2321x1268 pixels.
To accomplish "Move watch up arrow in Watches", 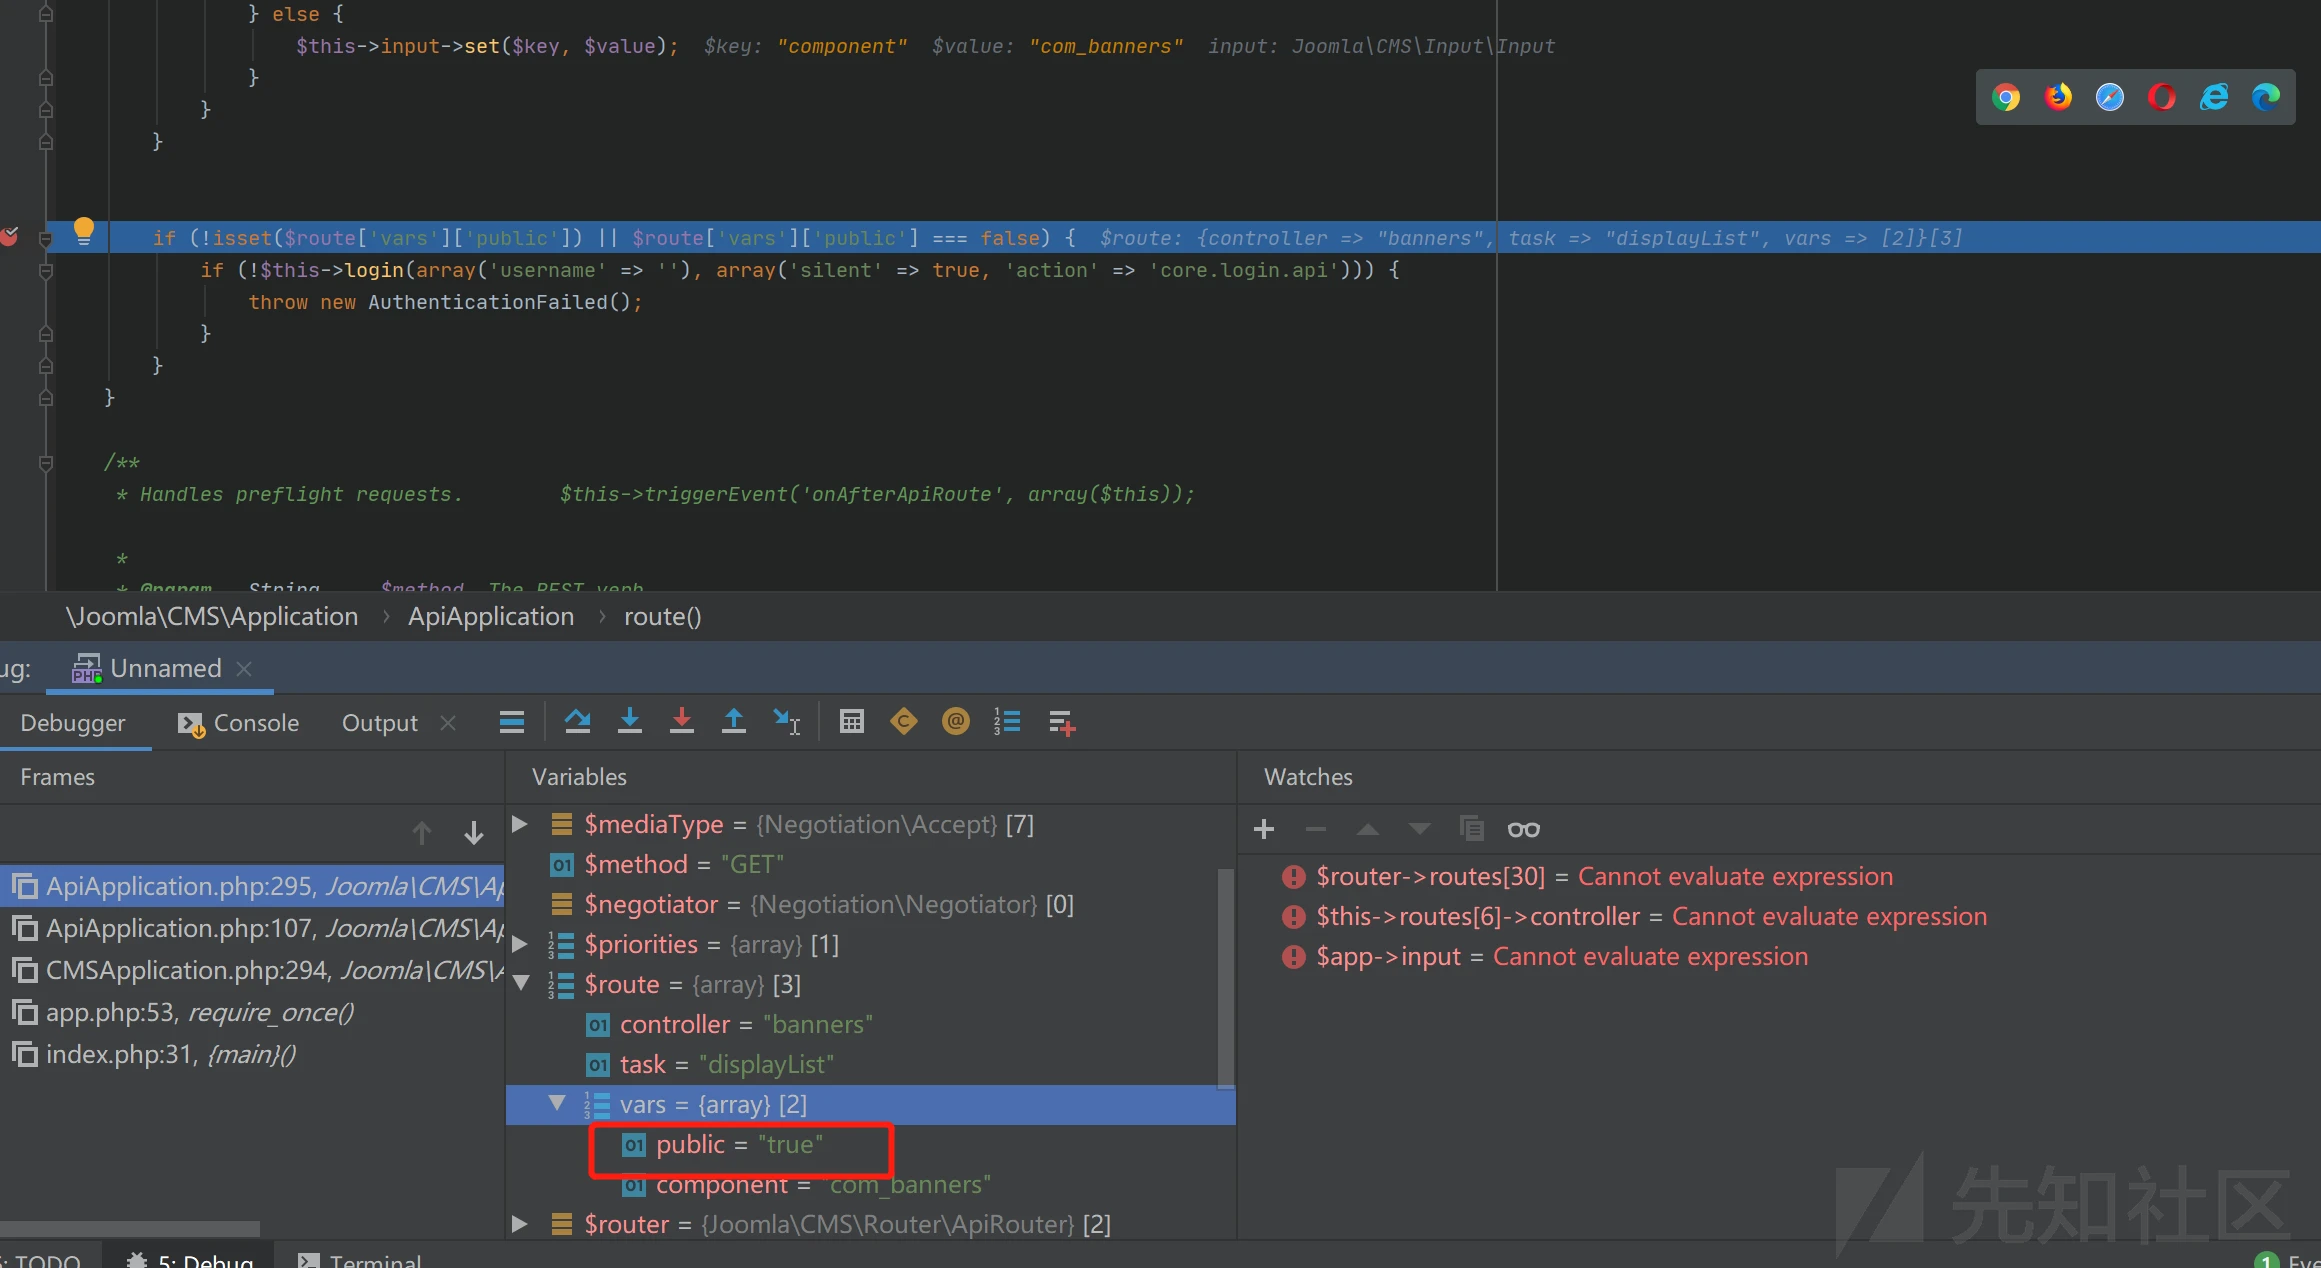I will [x=1368, y=829].
